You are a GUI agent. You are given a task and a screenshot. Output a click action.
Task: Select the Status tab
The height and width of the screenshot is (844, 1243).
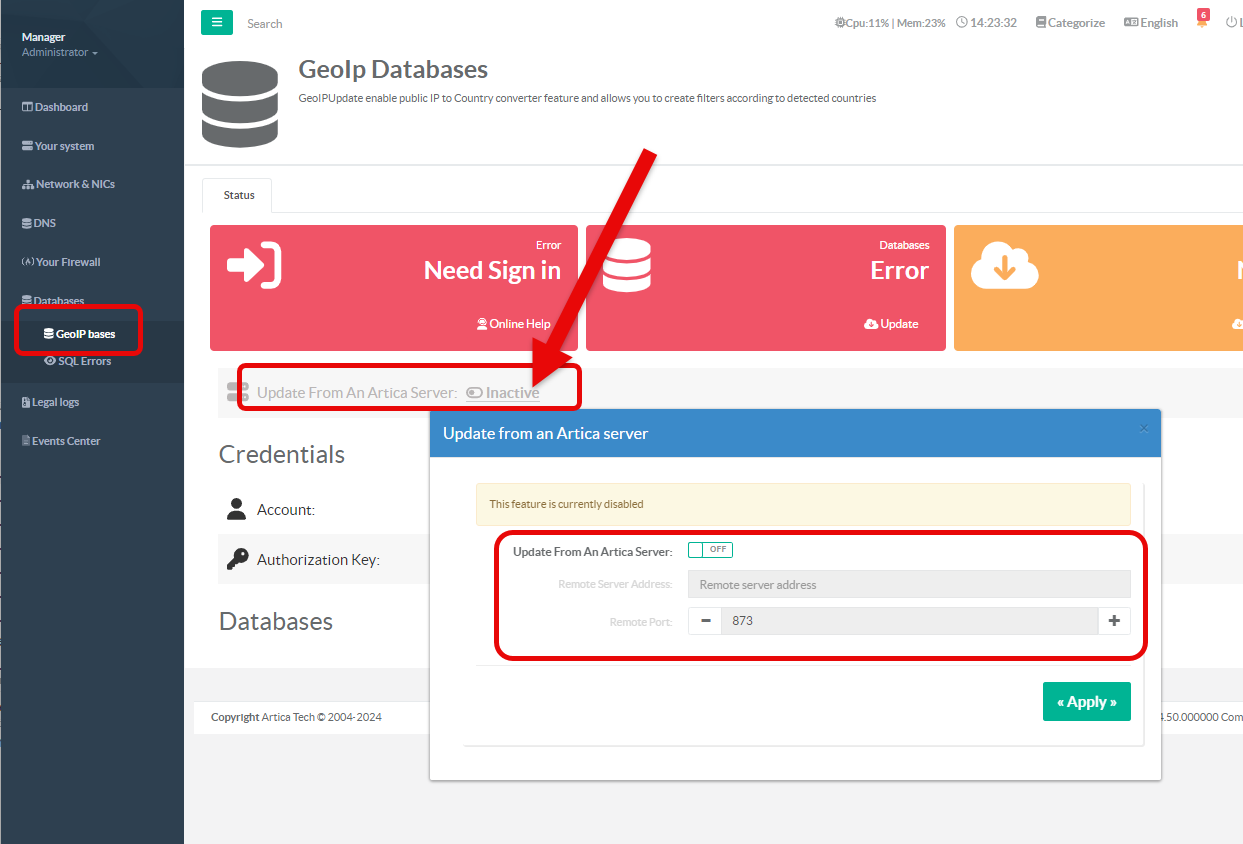(238, 195)
